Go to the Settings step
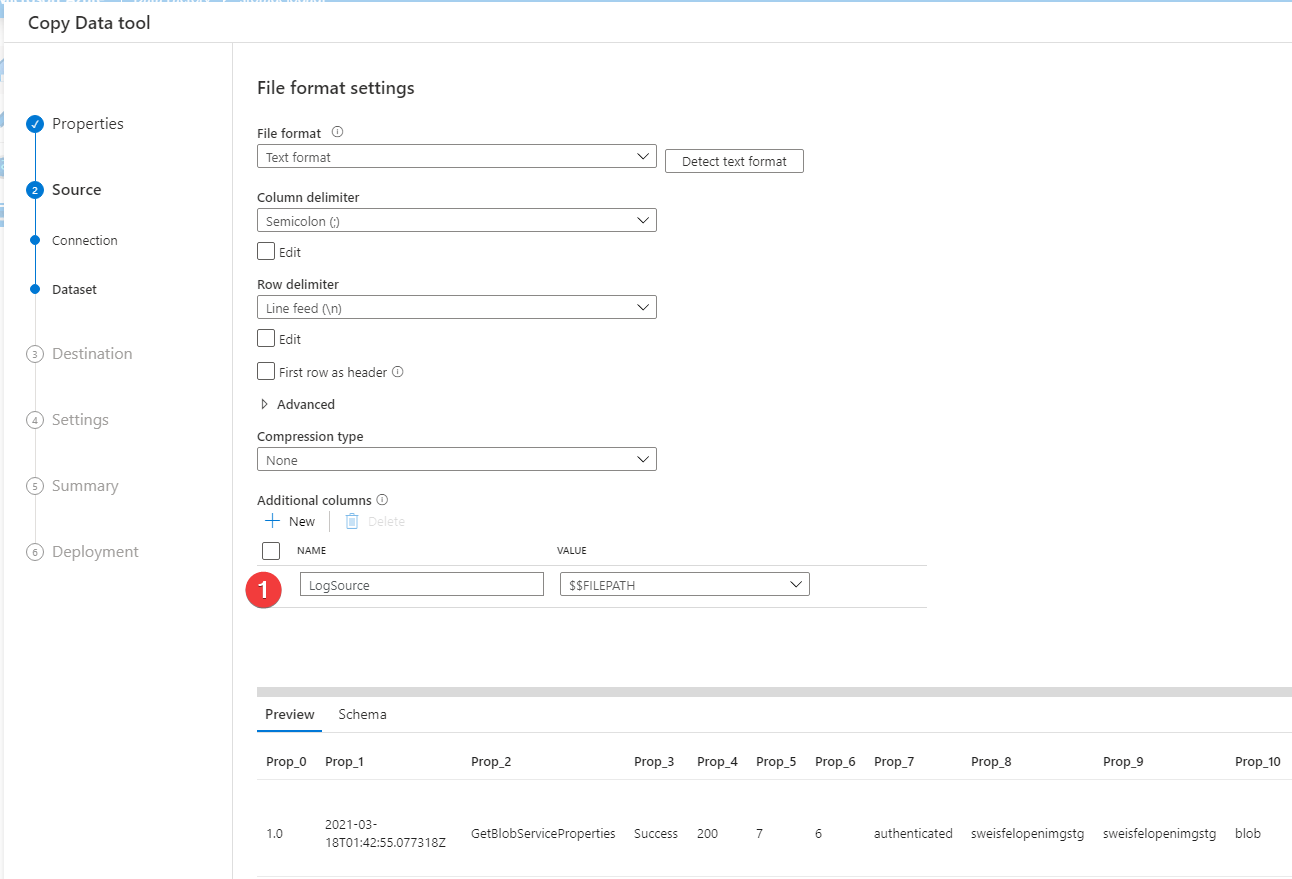Image resolution: width=1292 pixels, height=879 pixels. (80, 419)
